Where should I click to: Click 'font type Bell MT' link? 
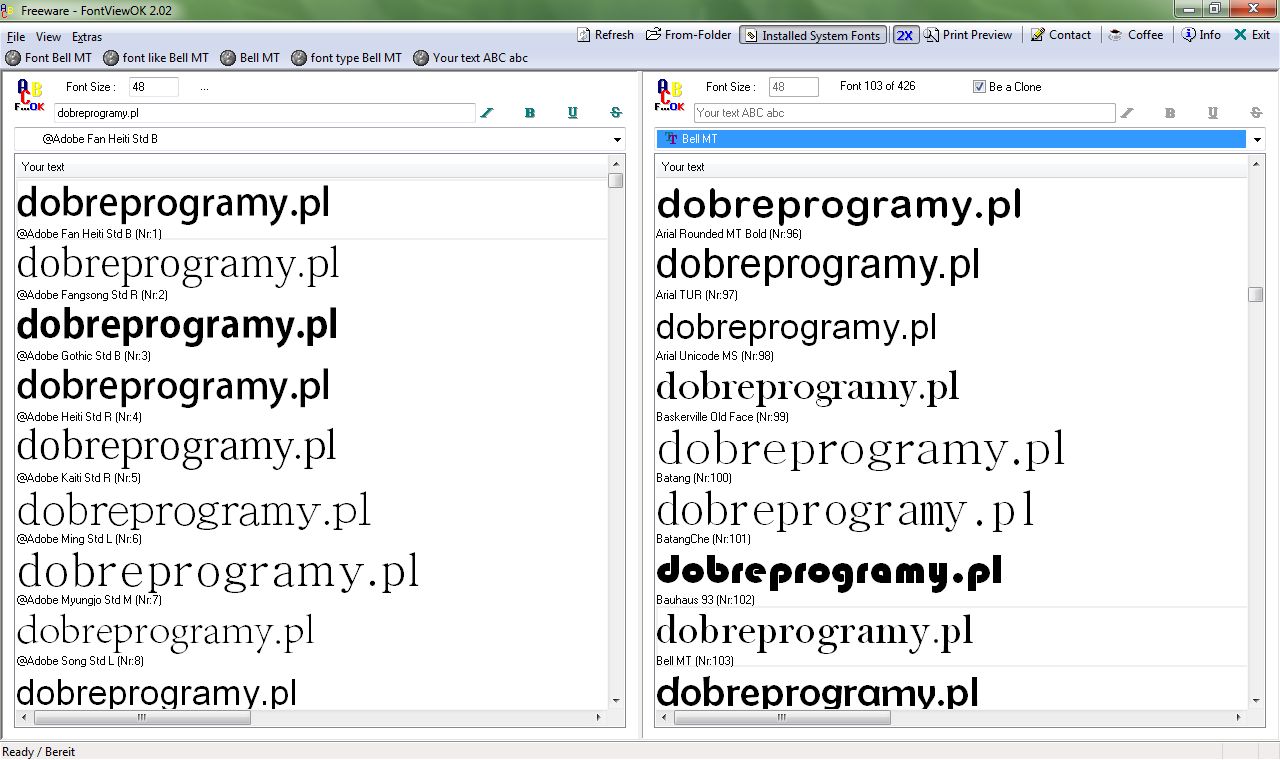click(x=347, y=58)
